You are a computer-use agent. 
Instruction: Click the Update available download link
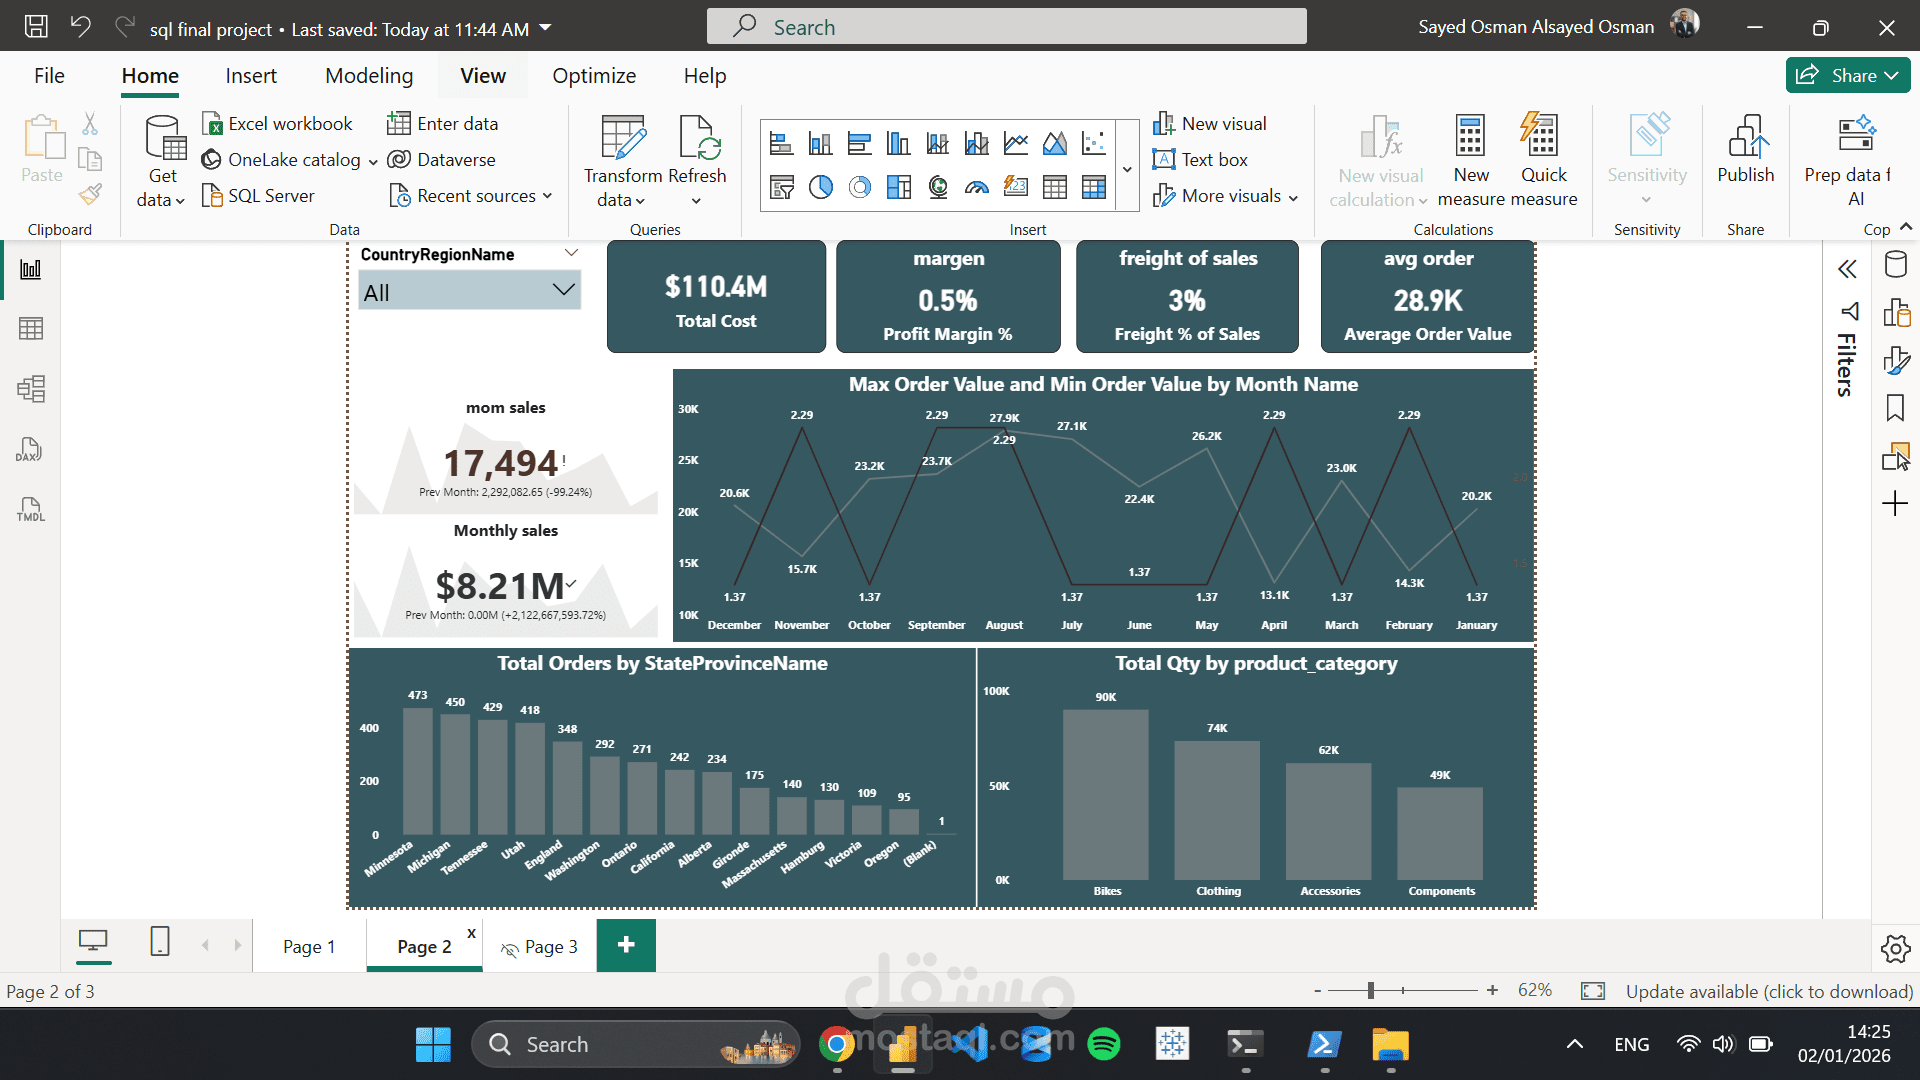pos(1768,991)
